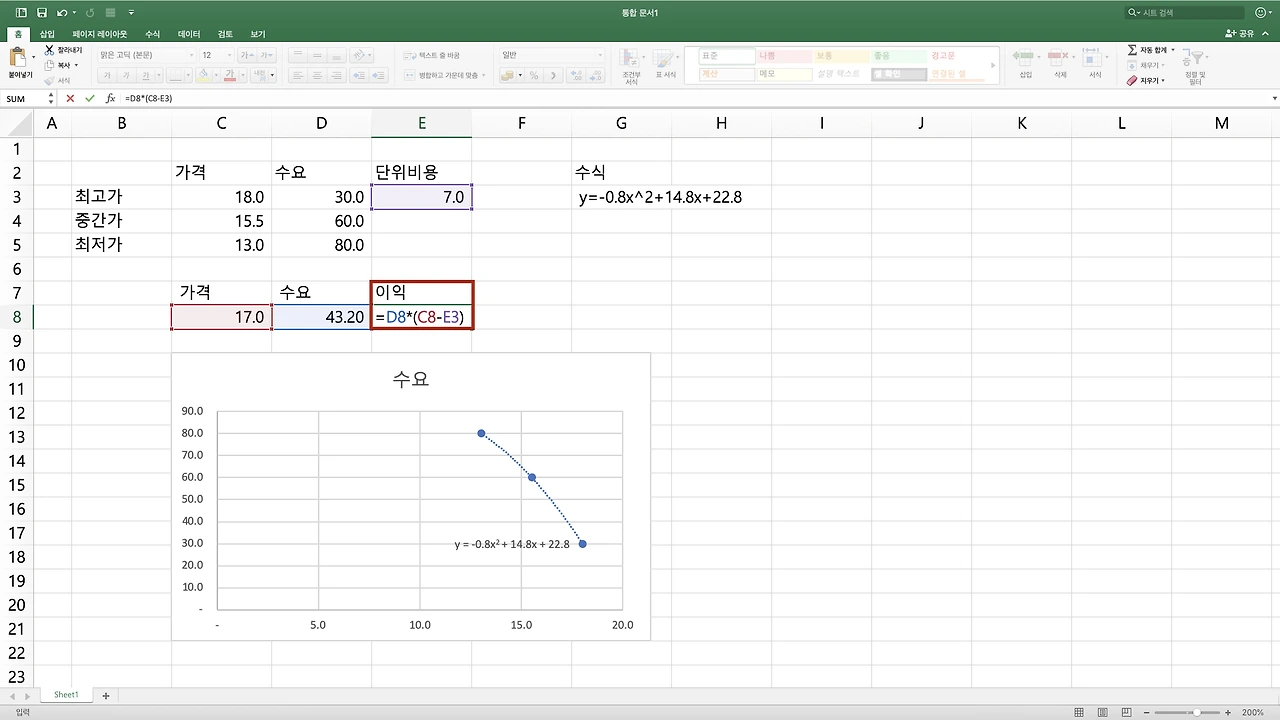The image size is (1280, 720).
Task: Toggle Bold formatting button
Action: point(107,75)
